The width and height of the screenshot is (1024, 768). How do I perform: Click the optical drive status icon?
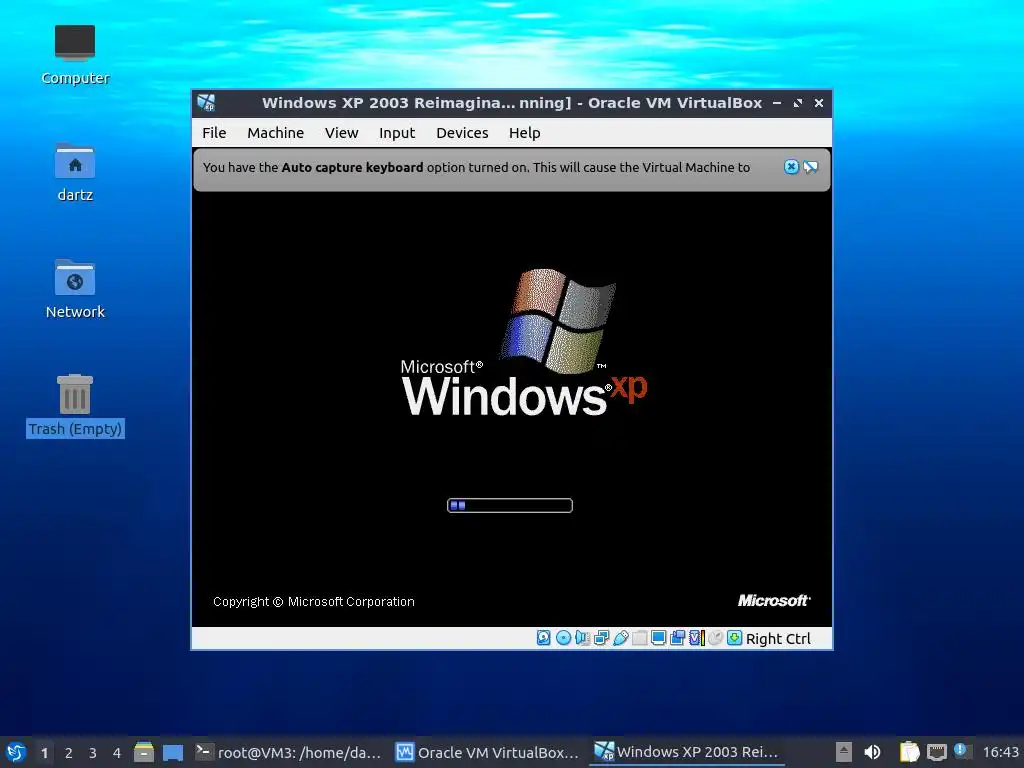pos(563,638)
